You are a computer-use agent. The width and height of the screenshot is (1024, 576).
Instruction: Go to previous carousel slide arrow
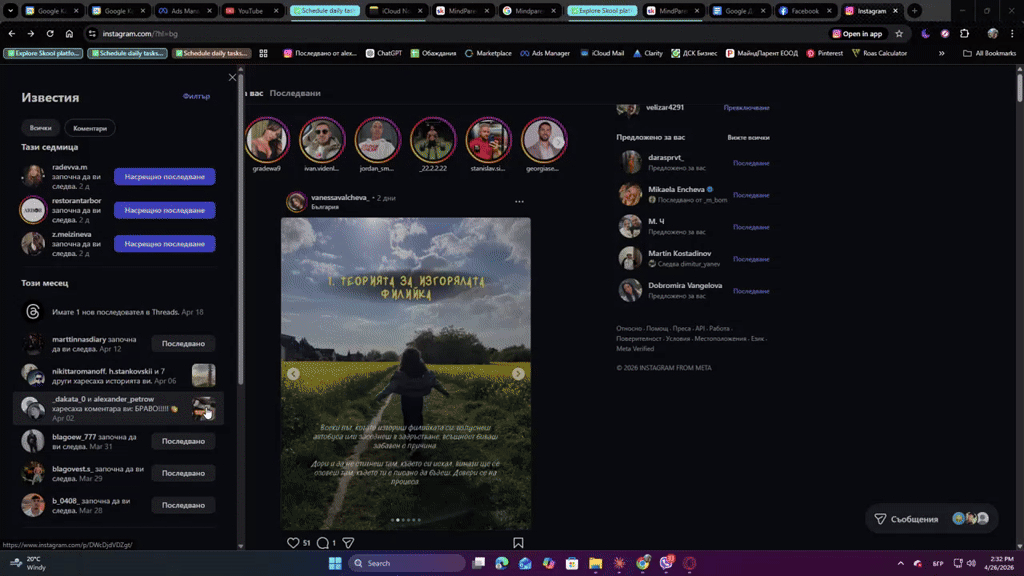[x=293, y=374]
